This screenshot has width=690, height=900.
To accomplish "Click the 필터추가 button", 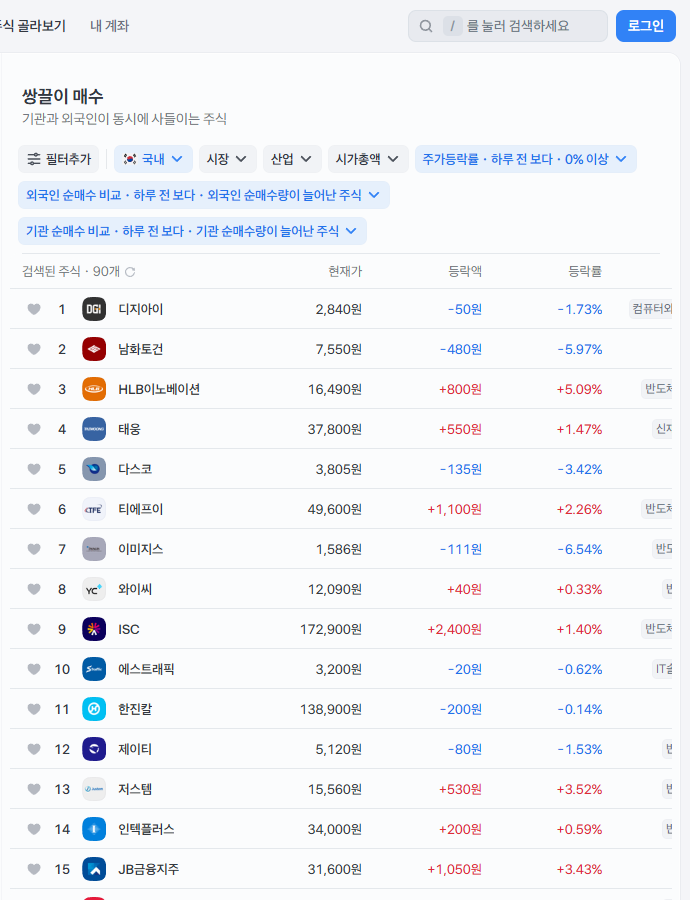I will (x=59, y=159).
